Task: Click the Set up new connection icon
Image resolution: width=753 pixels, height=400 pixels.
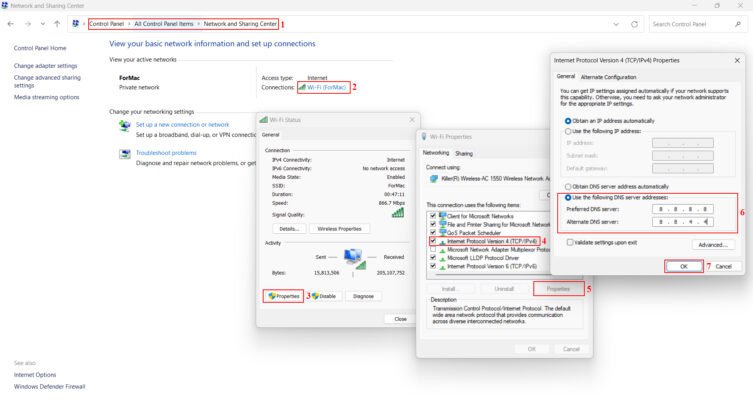Action: 125,126
